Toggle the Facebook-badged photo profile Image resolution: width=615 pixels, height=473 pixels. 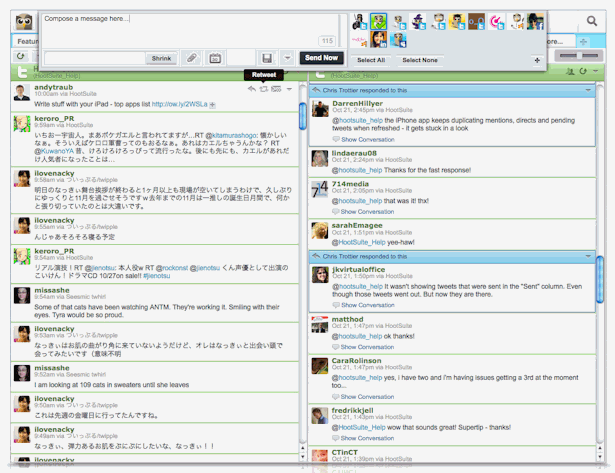tap(535, 22)
